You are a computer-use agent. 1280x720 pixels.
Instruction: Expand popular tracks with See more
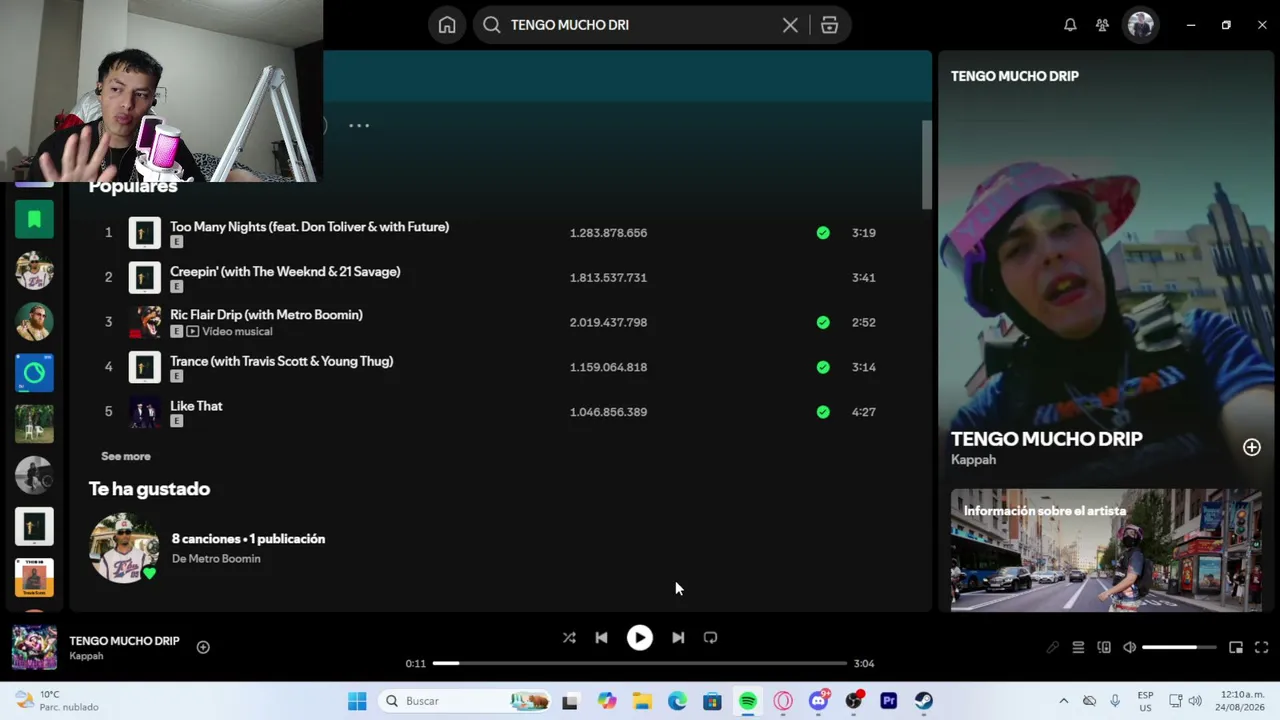tap(126, 456)
